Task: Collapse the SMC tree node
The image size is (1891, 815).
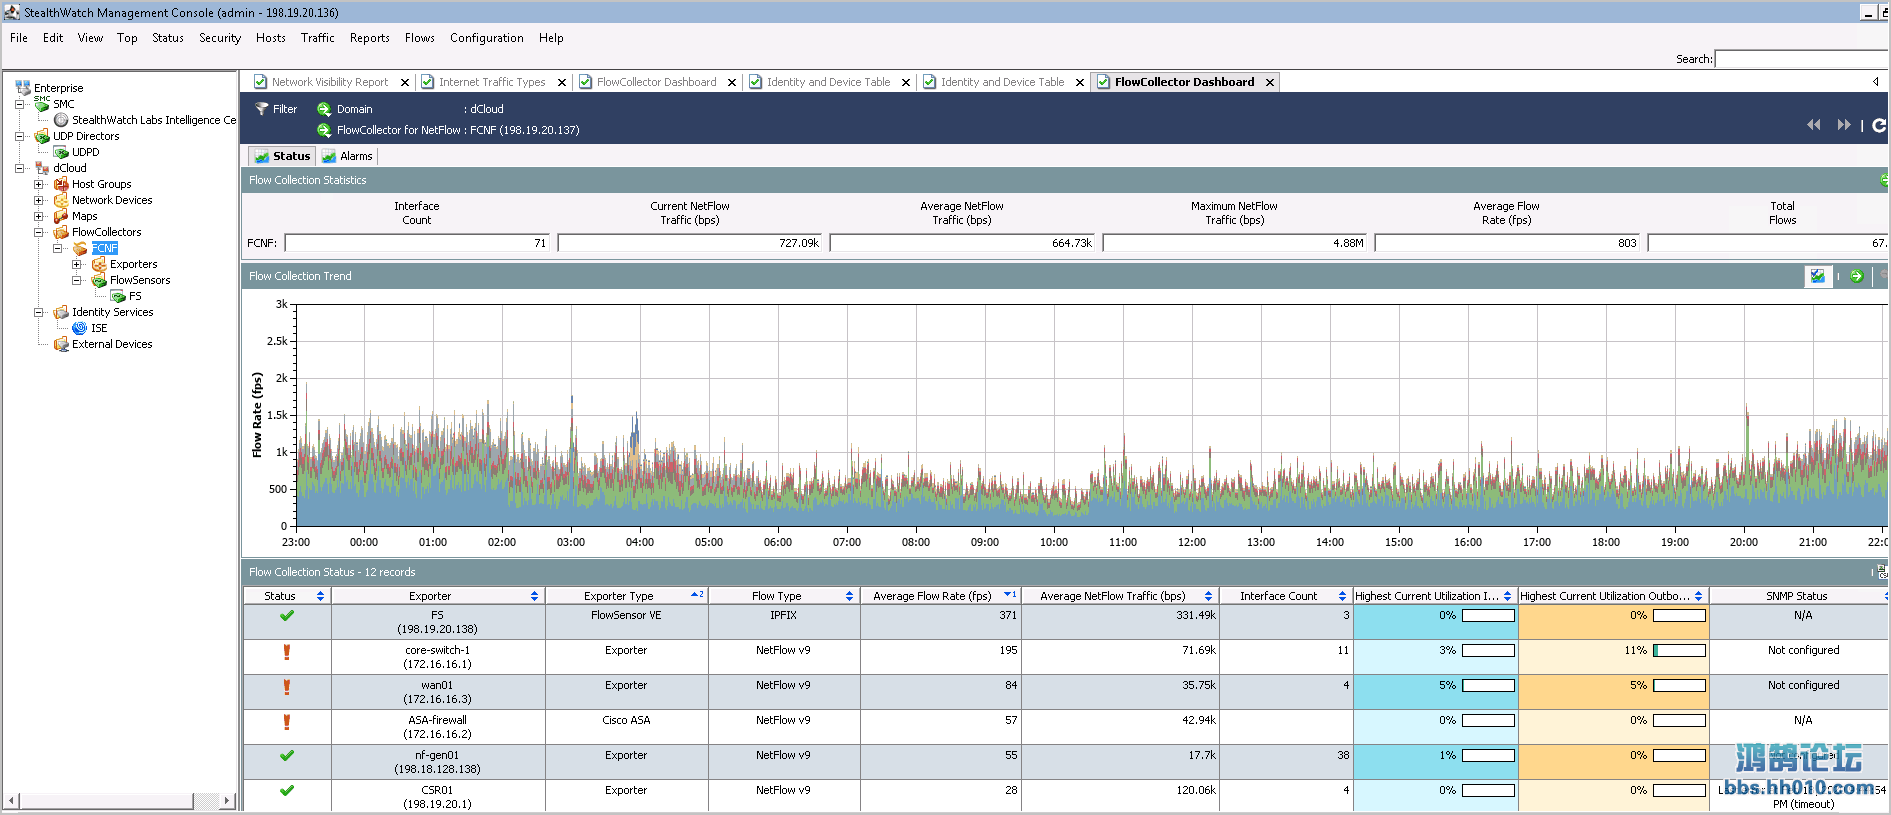Action: [x=19, y=104]
